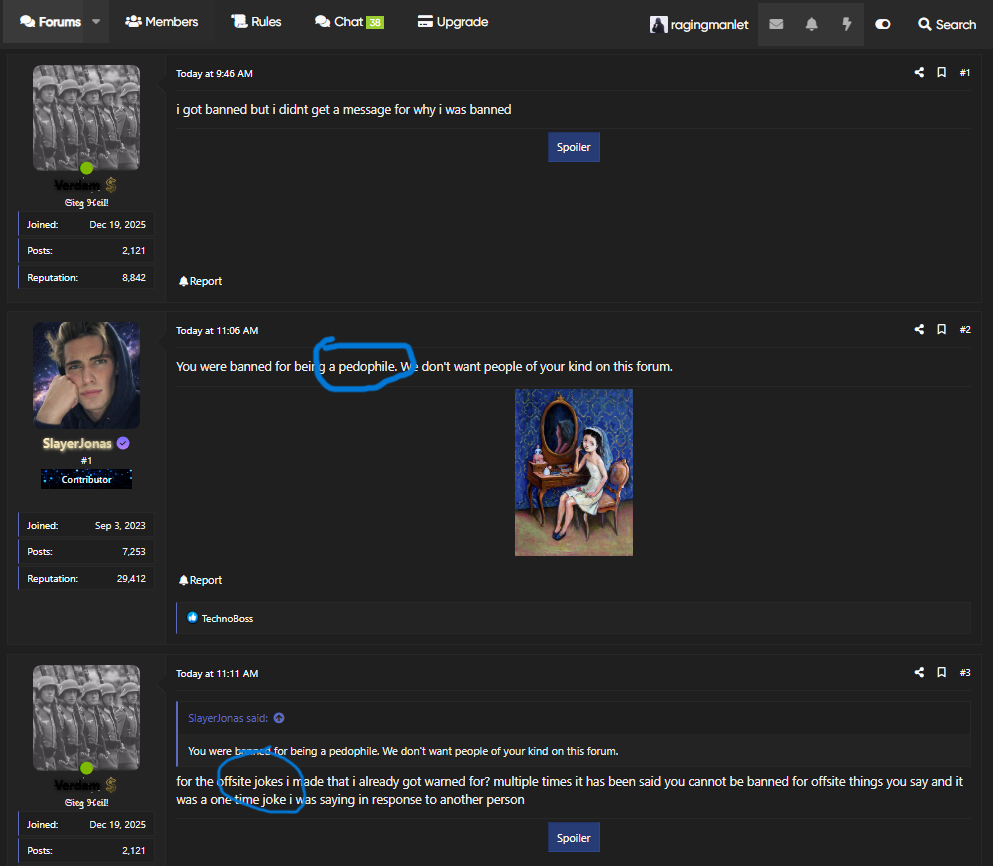Open the notifications bell icon
993x866 pixels.
tap(811, 24)
